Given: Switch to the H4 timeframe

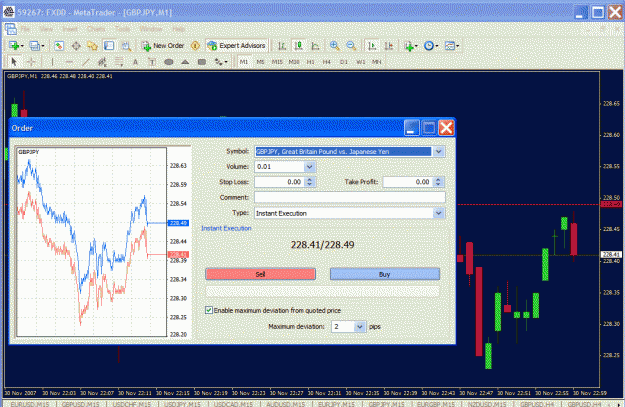Looking at the screenshot, I should pos(327,62).
